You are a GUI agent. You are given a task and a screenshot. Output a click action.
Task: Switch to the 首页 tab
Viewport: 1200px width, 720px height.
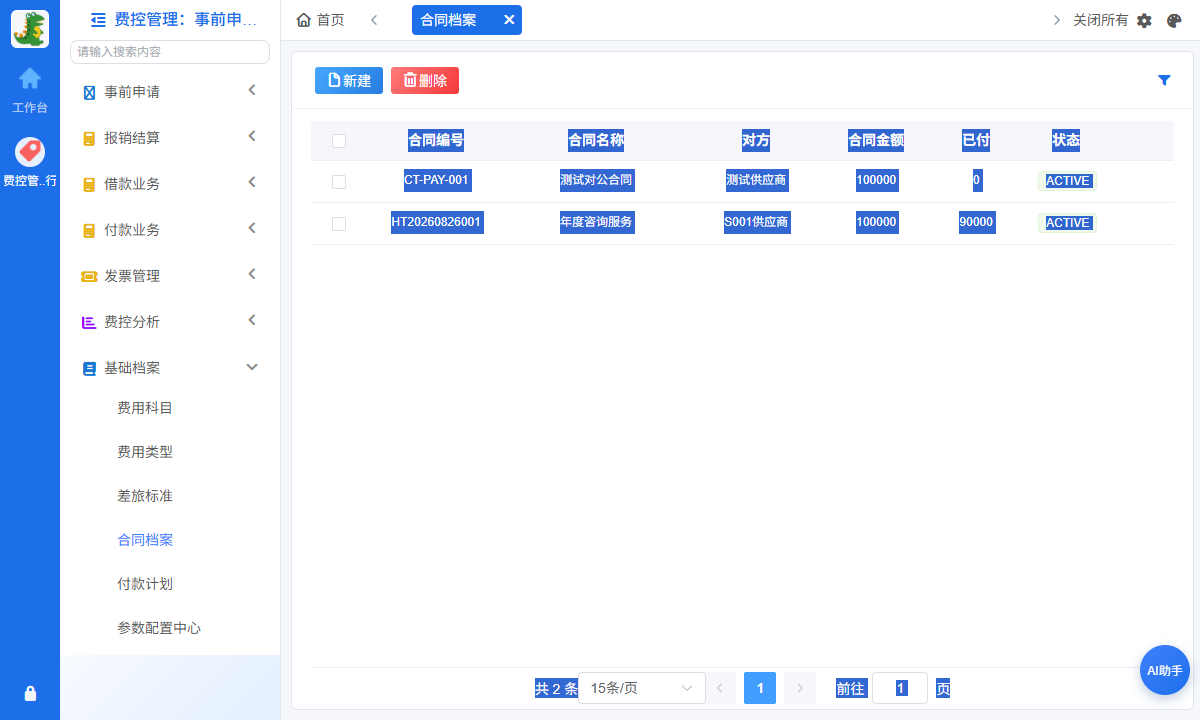[x=321, y=20]
